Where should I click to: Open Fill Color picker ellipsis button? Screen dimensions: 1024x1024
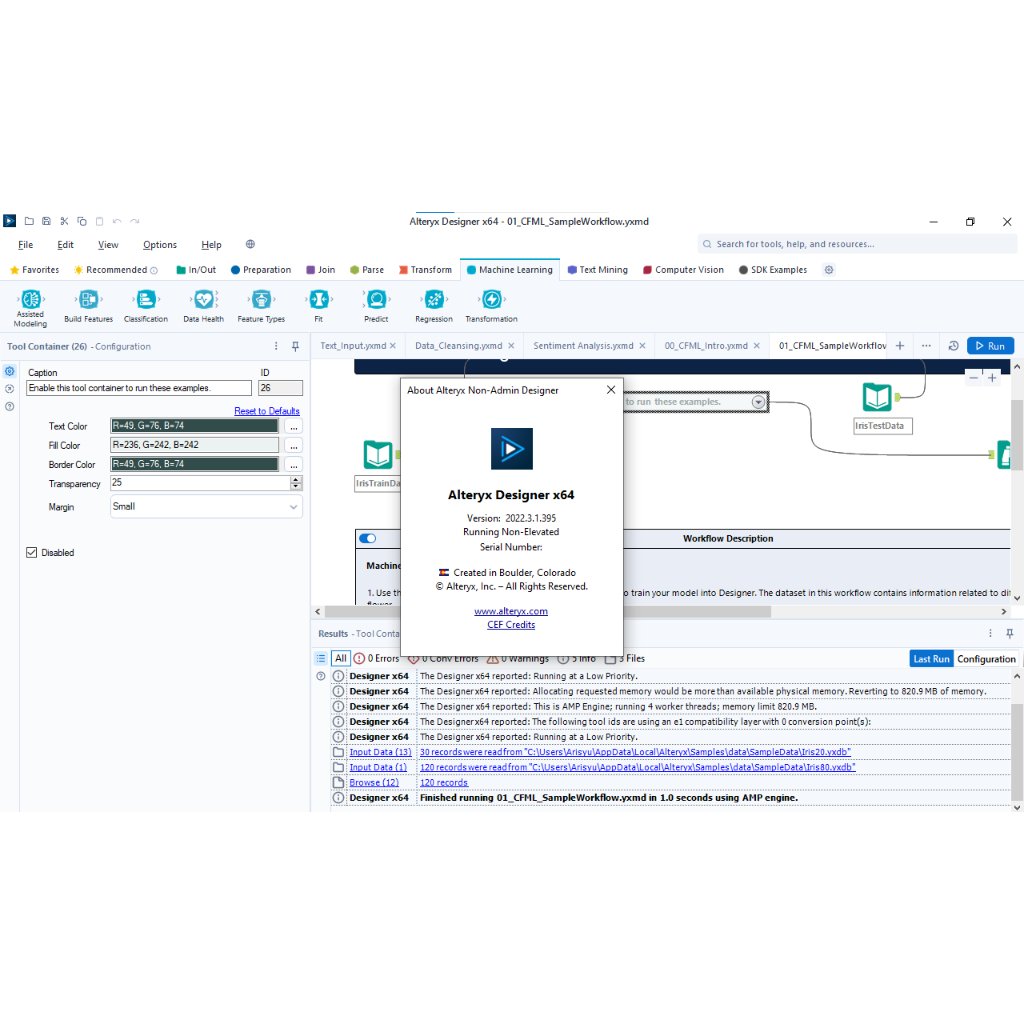[294, 445]
